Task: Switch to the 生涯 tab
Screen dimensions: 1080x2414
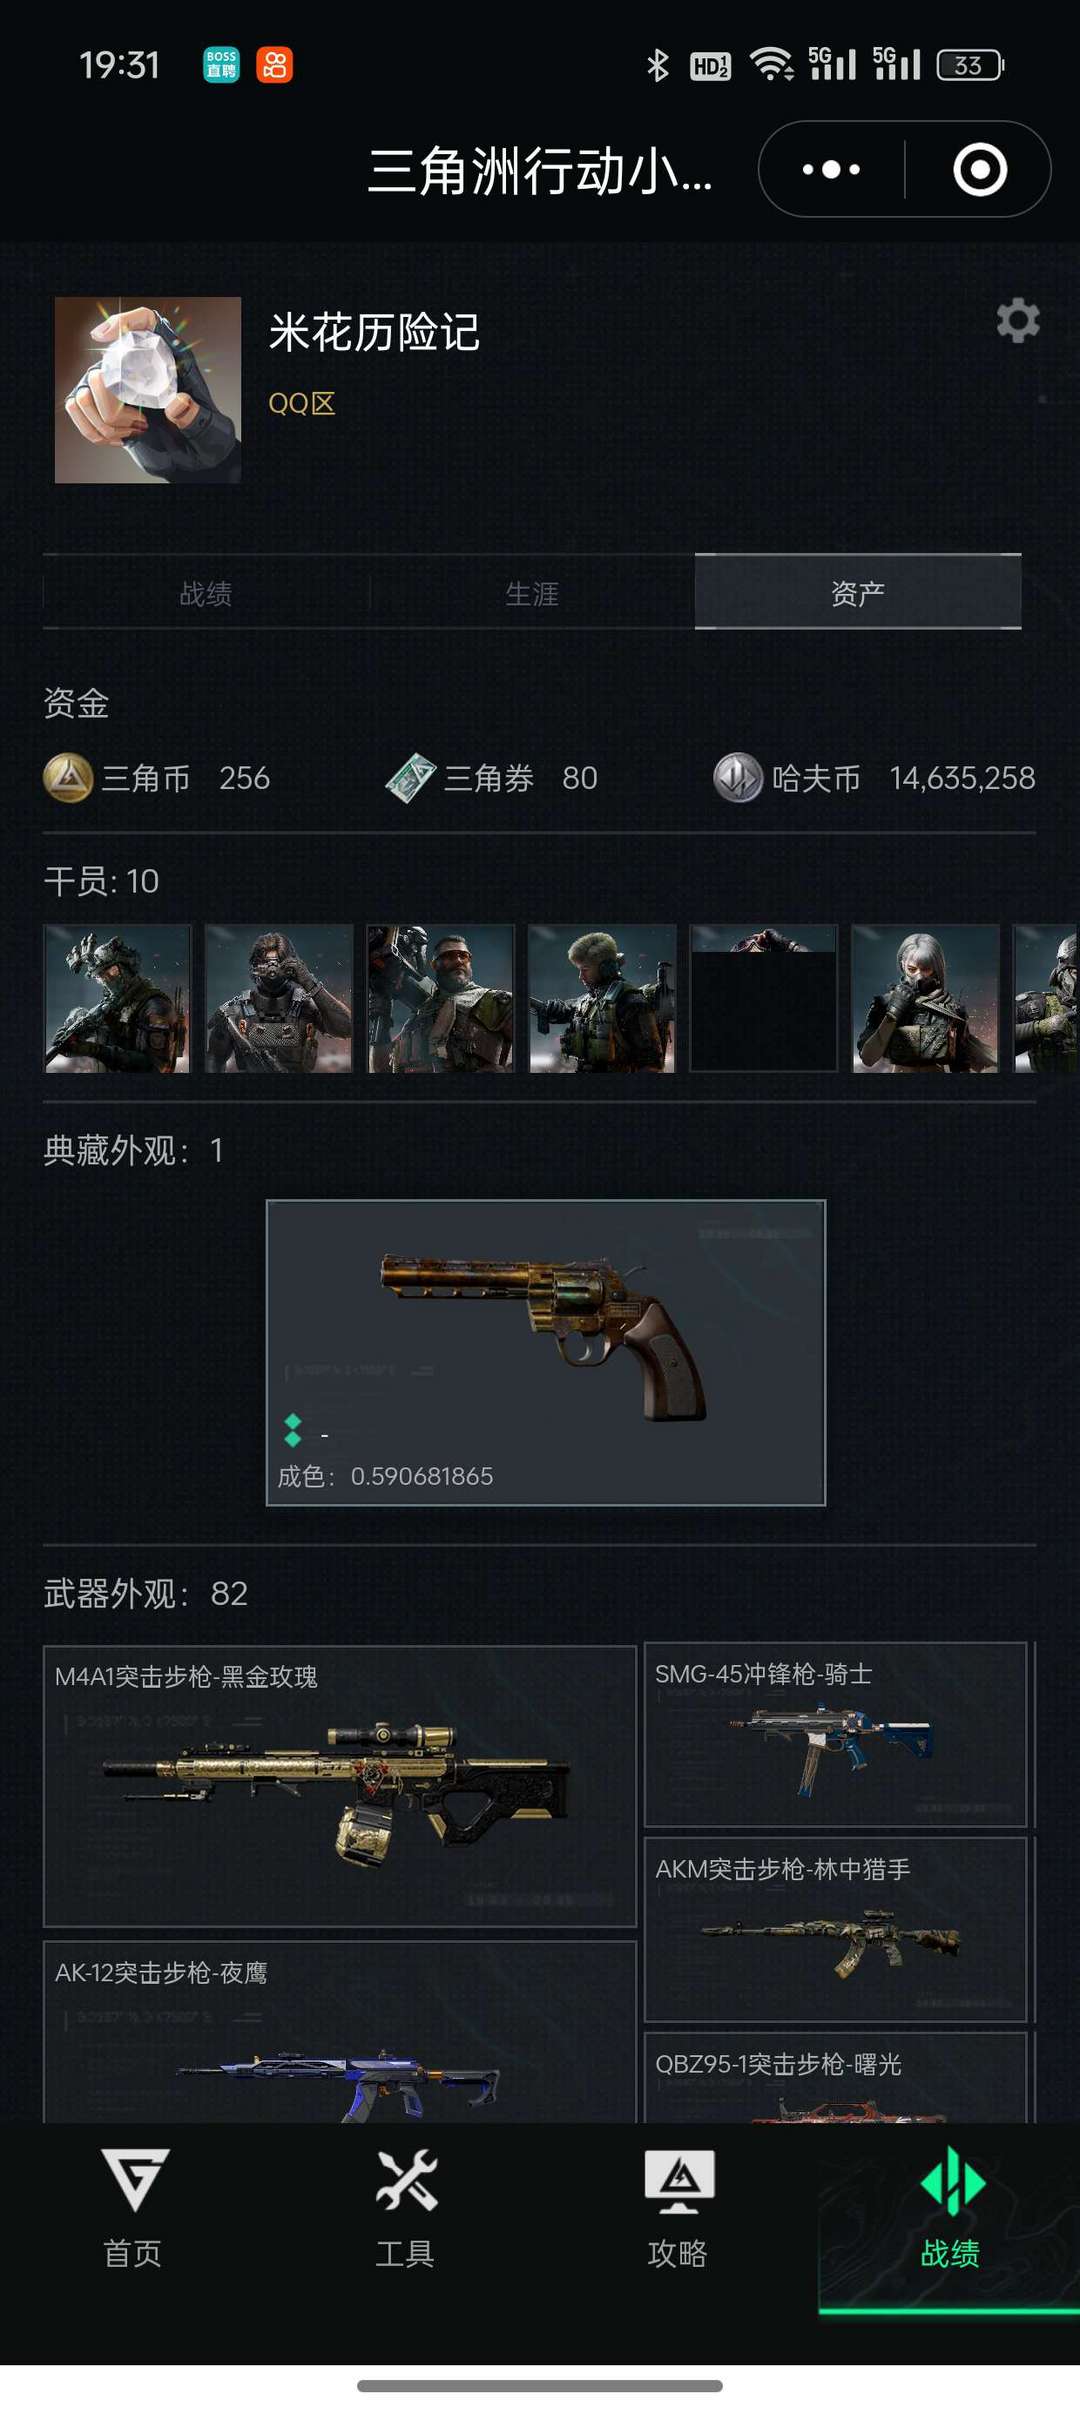Action: pos(532,593)
